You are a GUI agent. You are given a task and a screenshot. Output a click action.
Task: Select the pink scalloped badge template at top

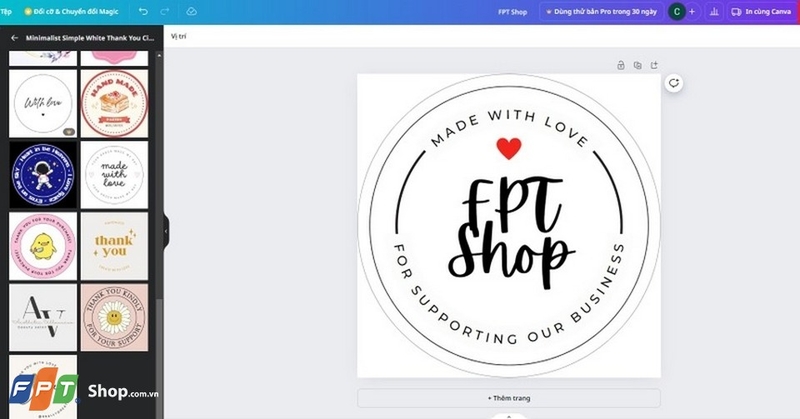(x=114, y=58)
